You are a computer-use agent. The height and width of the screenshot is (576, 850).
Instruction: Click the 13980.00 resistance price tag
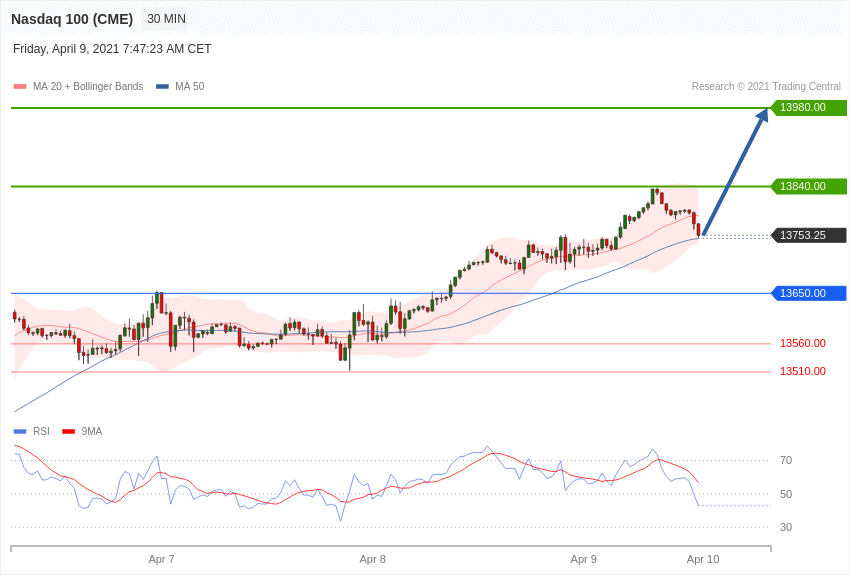[x=808, y=107]
